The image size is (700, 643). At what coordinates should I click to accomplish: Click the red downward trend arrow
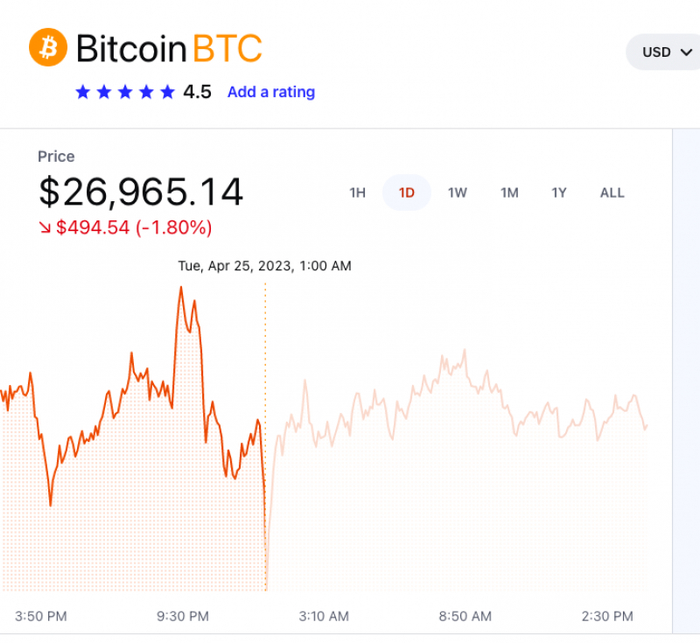45,228
